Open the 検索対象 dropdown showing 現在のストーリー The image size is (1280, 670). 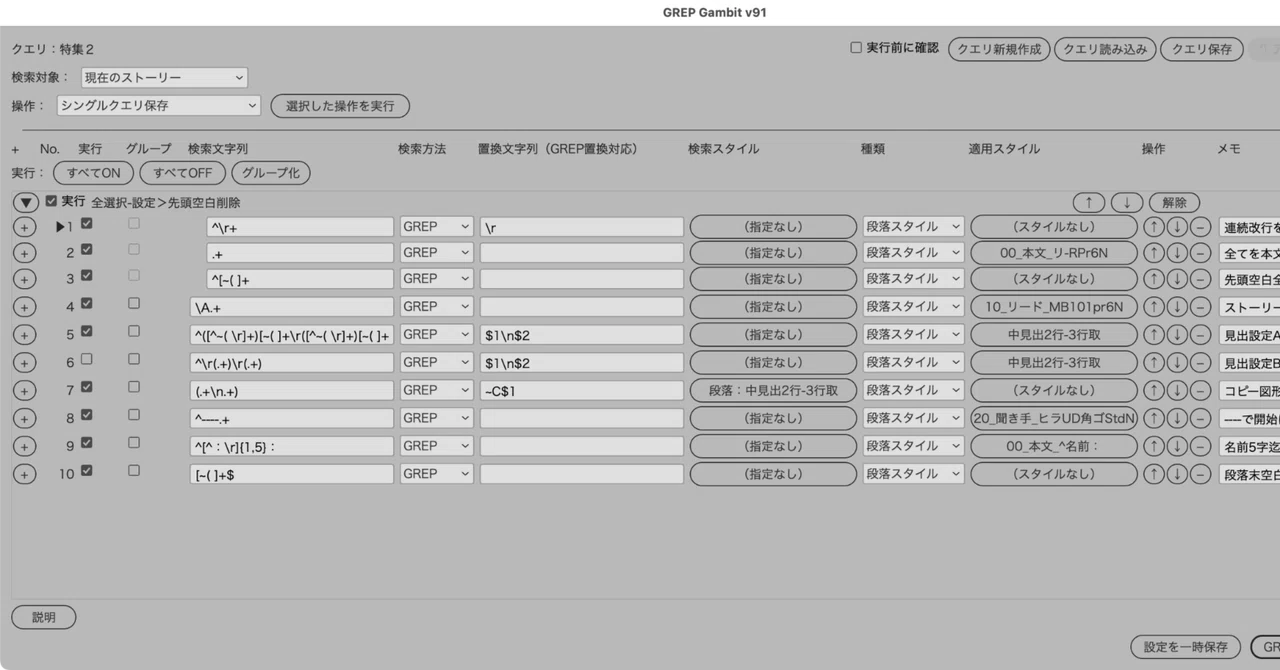164,78
